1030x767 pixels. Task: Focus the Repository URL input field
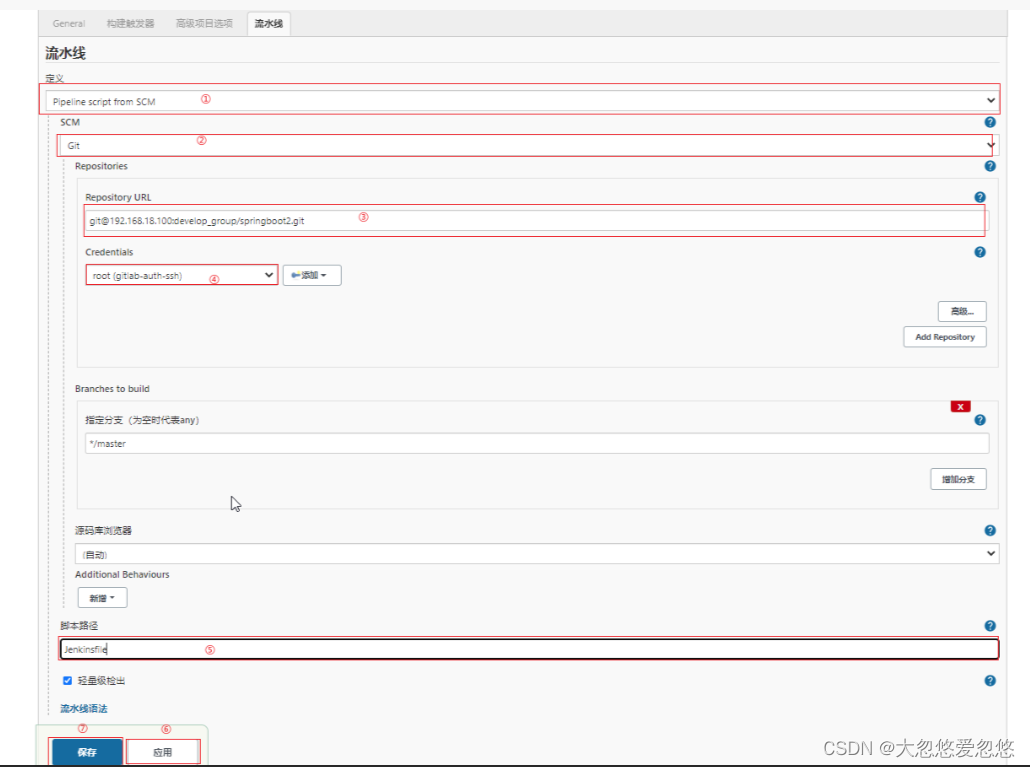(537, 221)
